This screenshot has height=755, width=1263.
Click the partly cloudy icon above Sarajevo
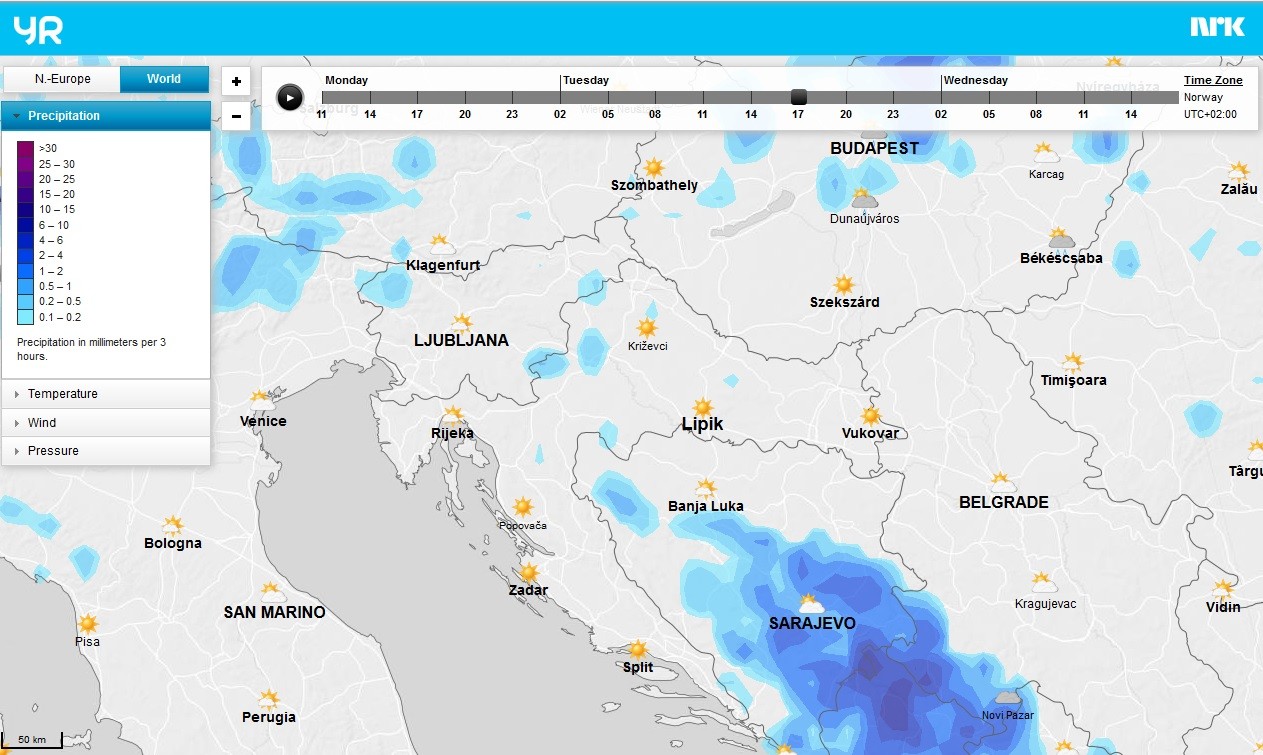810,604
